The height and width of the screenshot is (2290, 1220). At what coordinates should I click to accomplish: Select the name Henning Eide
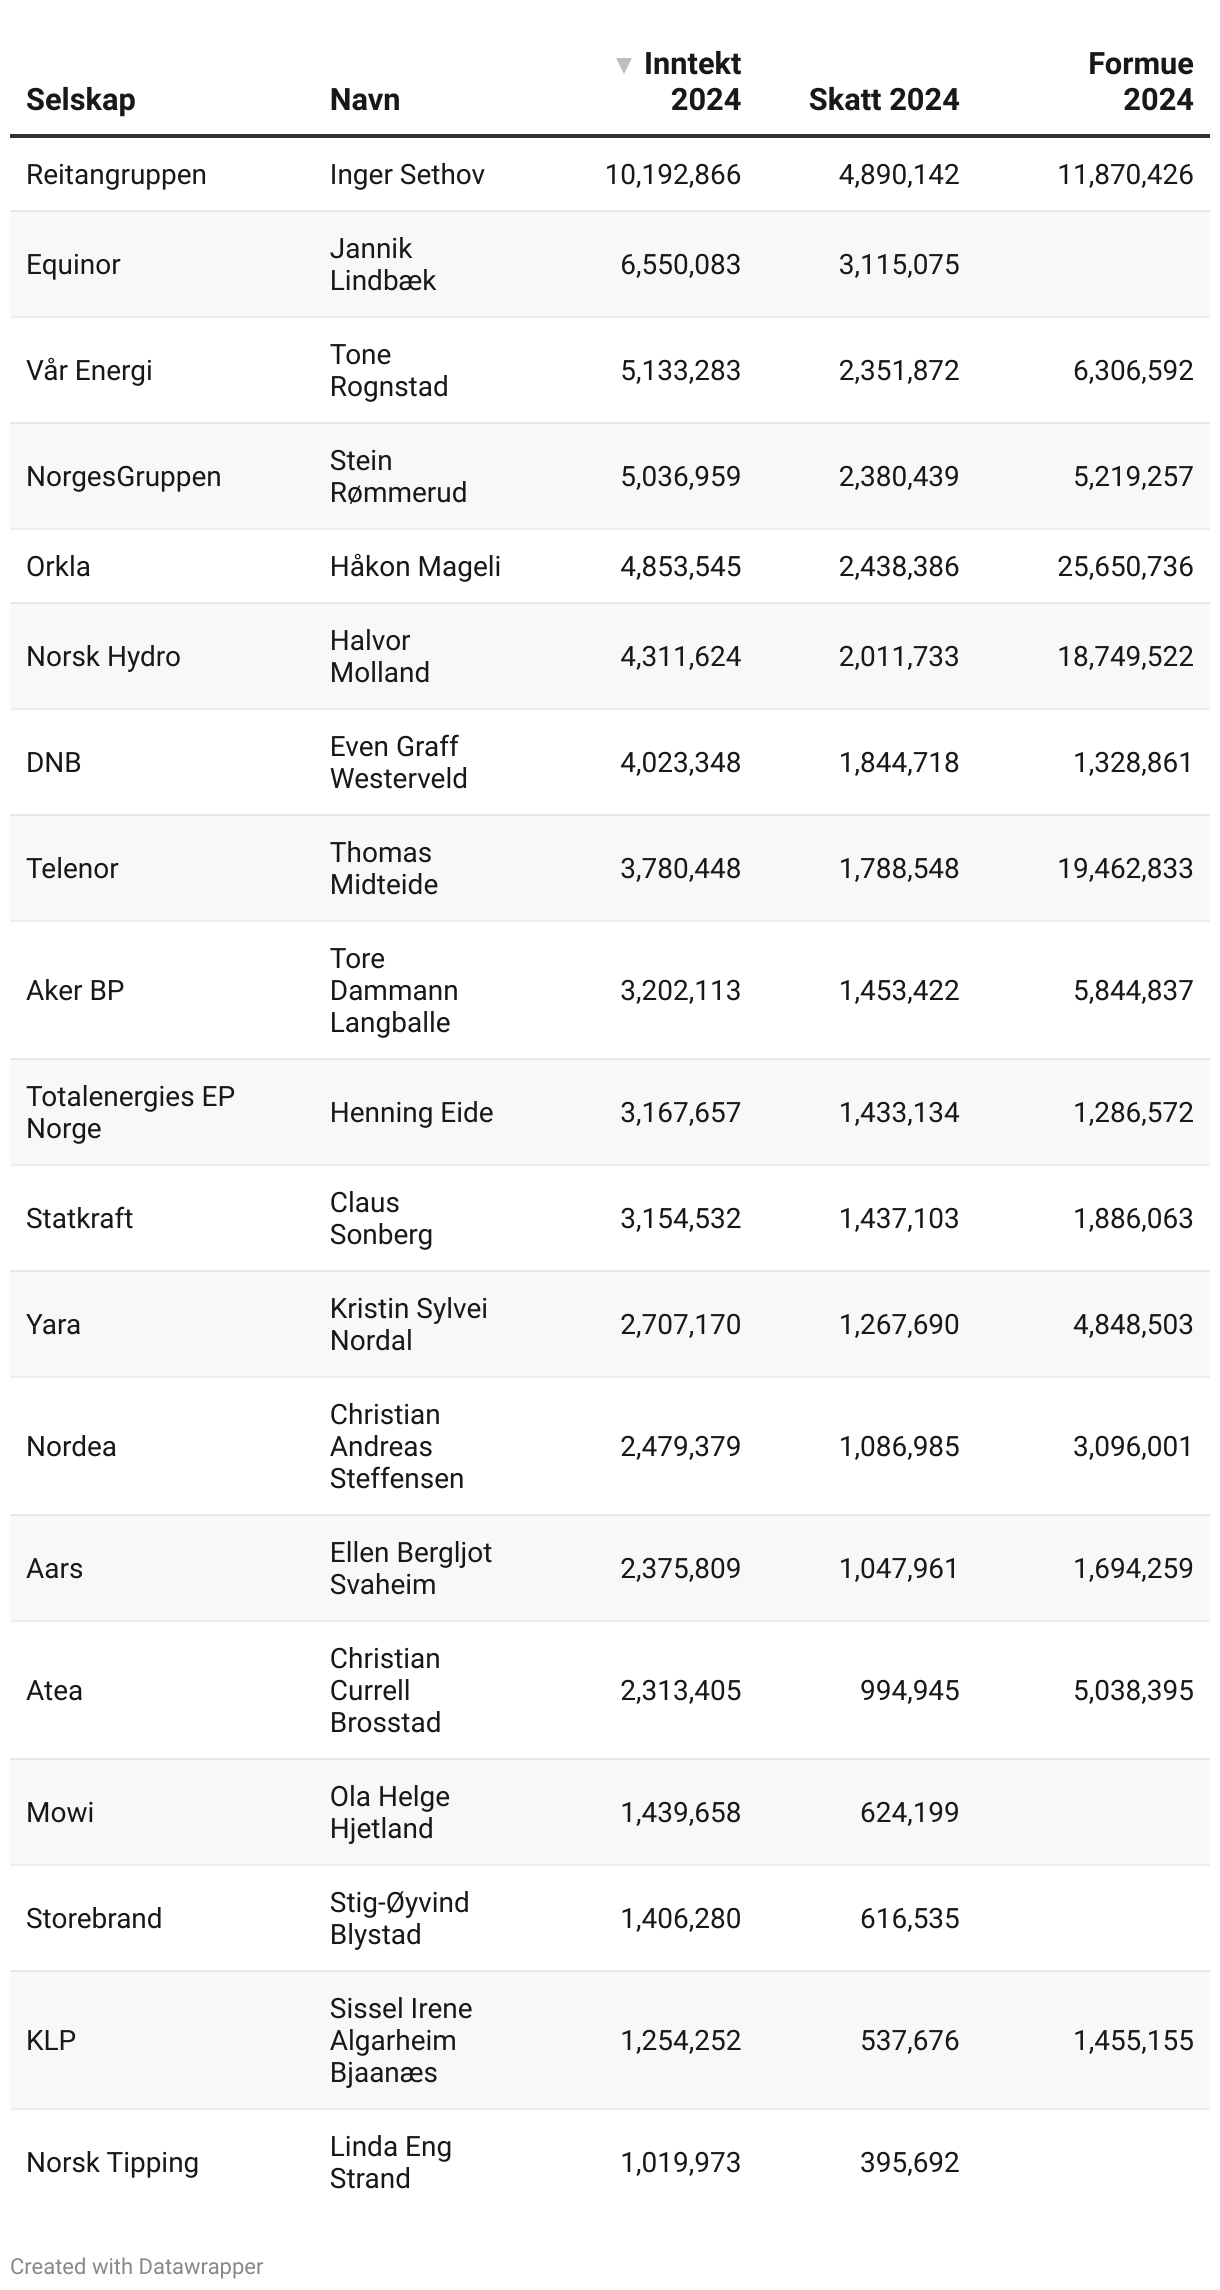411,1113
